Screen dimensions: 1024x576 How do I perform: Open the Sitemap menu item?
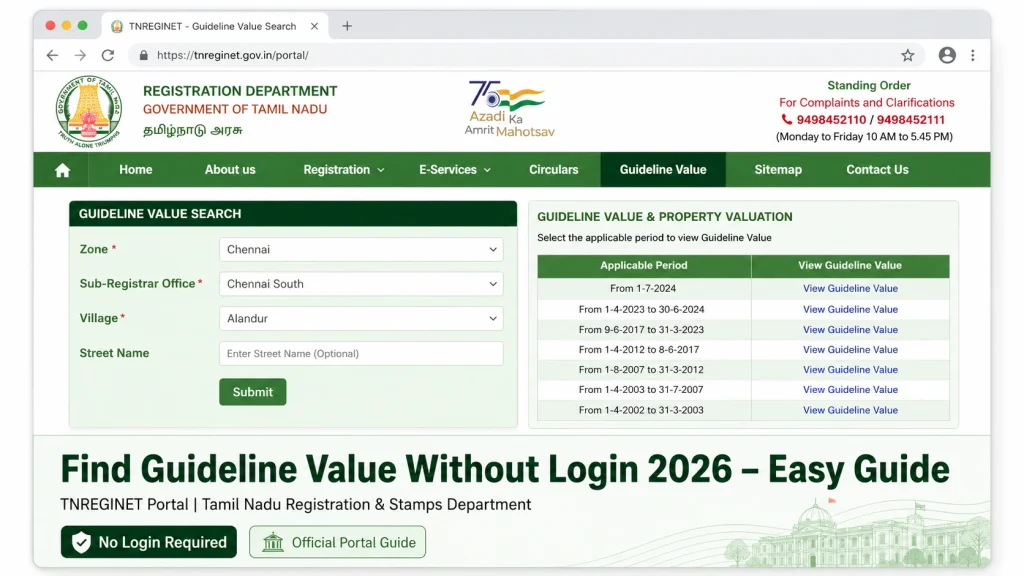(x=778, y=170)
